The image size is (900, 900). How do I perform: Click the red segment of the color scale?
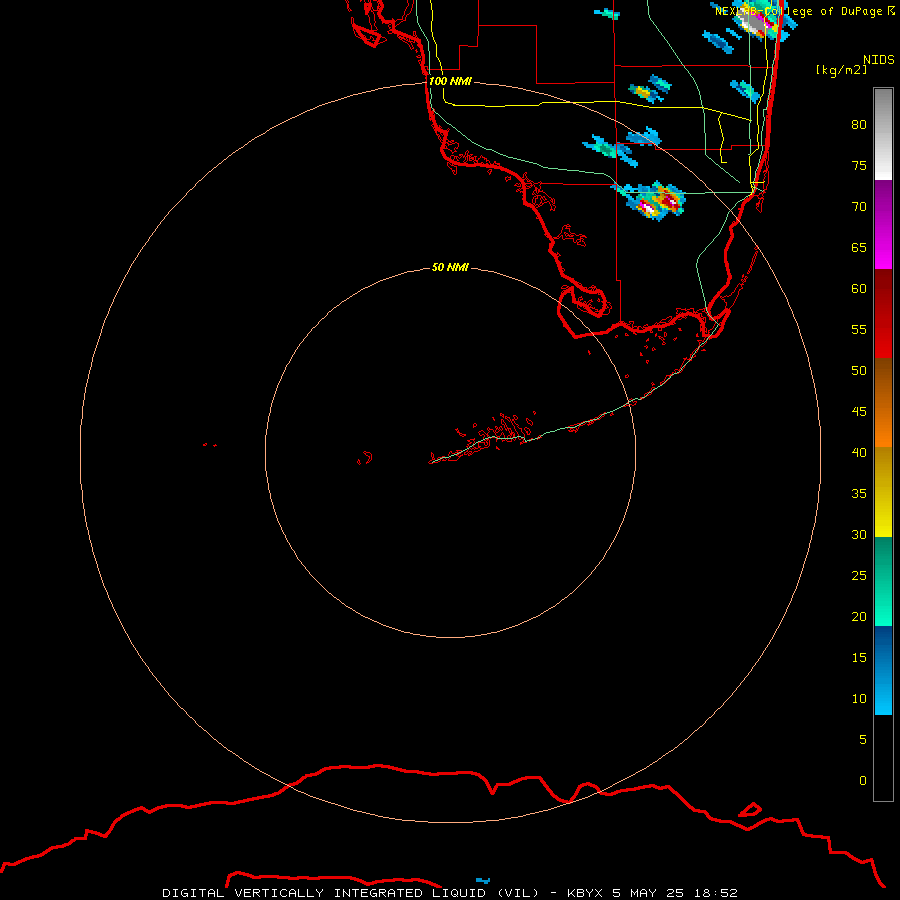(x=883, y=313)
